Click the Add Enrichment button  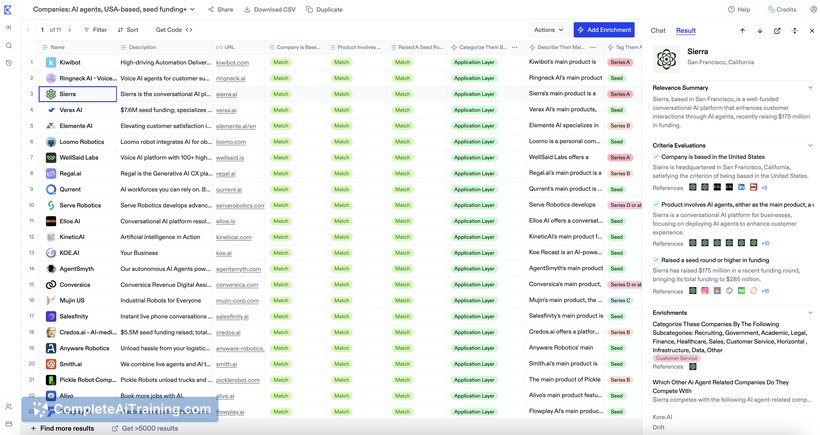point(604,30)
